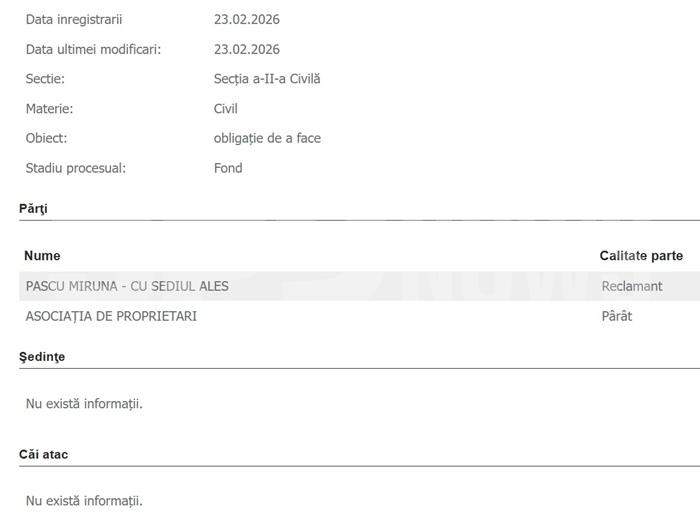Click the Ședințe section heading
This screenshot has height=512, width=700.
pos(42,356)
